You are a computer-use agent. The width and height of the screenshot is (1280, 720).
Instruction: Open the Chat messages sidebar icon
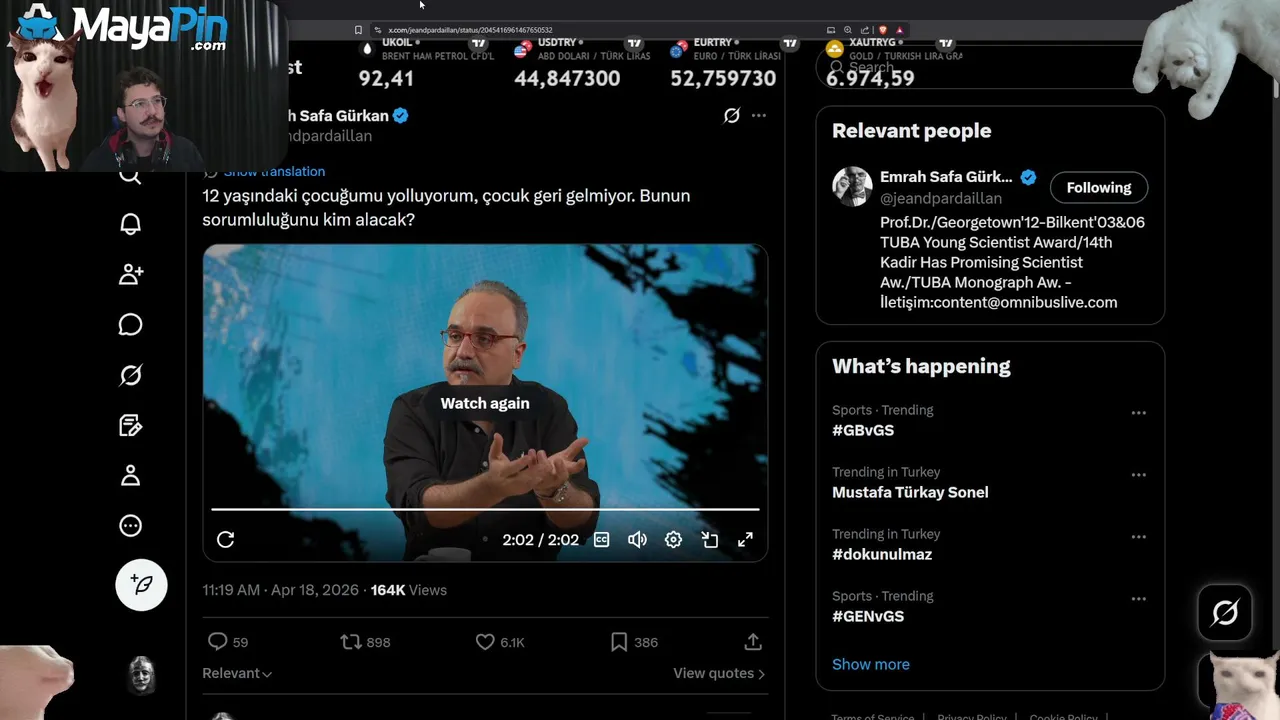[x=131, y=325]
